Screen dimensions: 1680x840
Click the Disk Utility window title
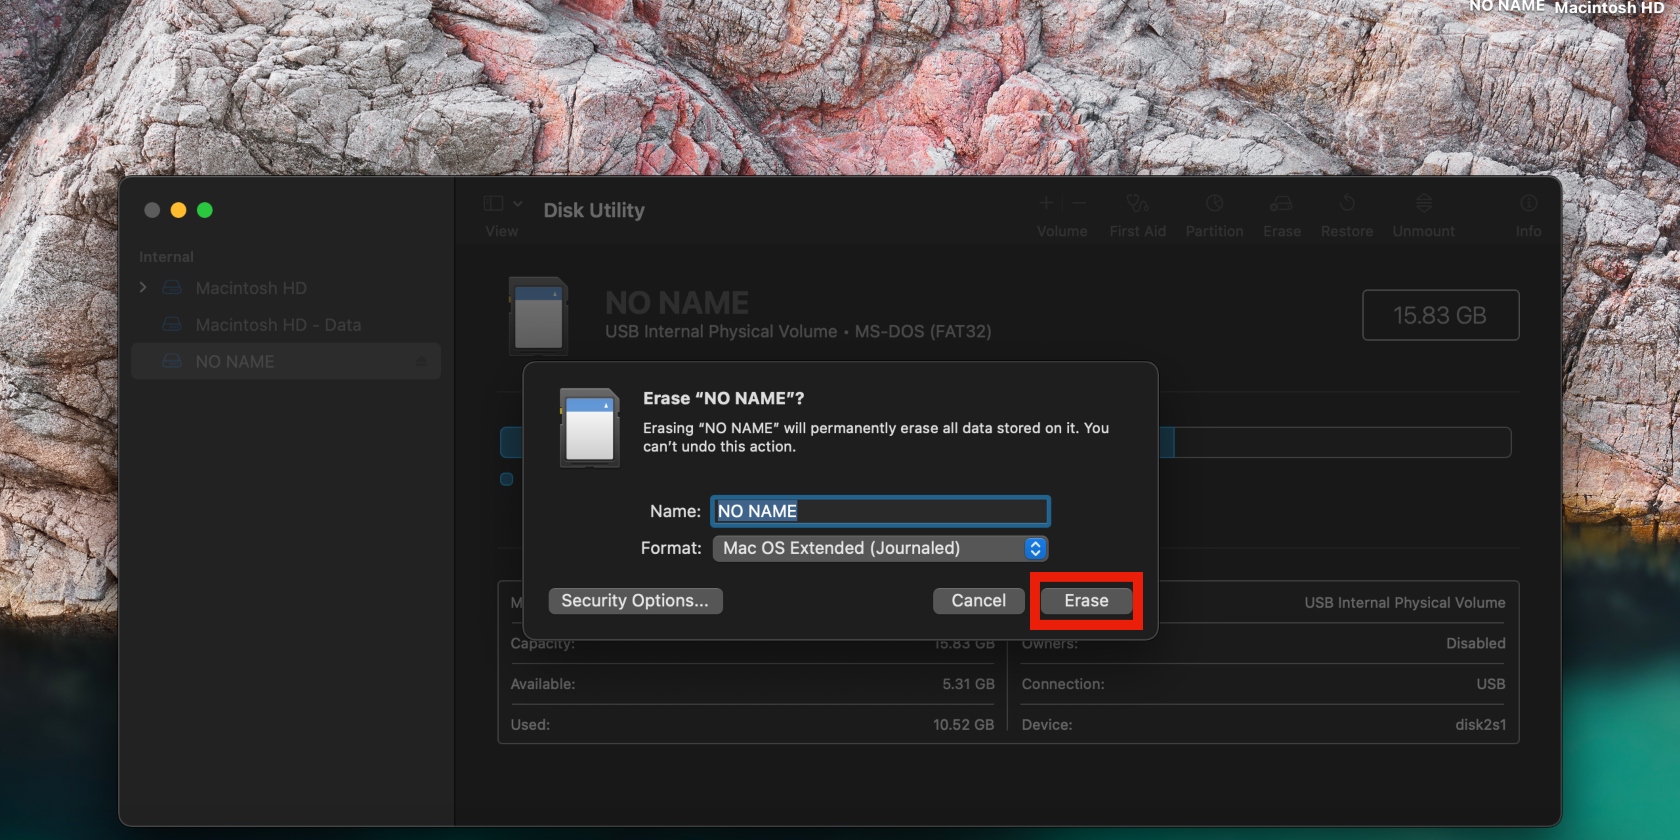pyautogui.click(x=594, y=210)
